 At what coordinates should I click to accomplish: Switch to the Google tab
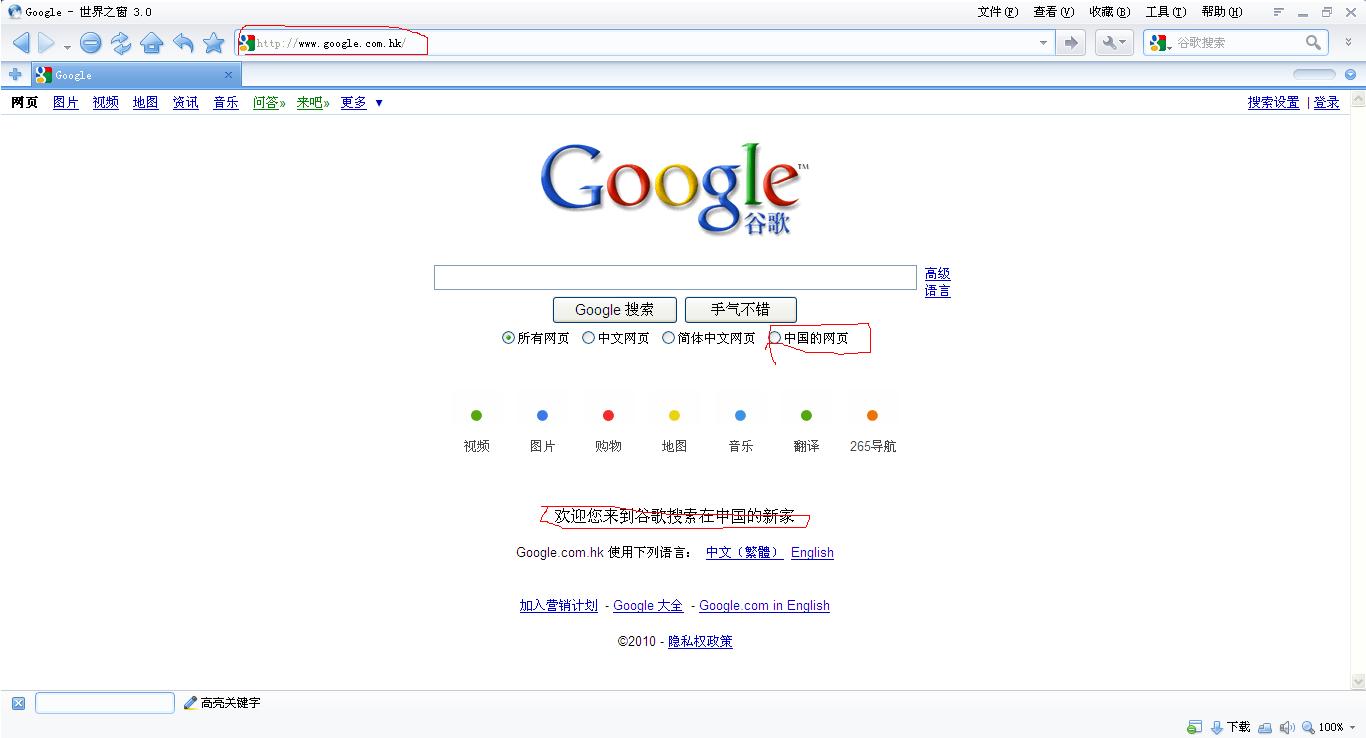pyautogui.click(x=135, y=75)
